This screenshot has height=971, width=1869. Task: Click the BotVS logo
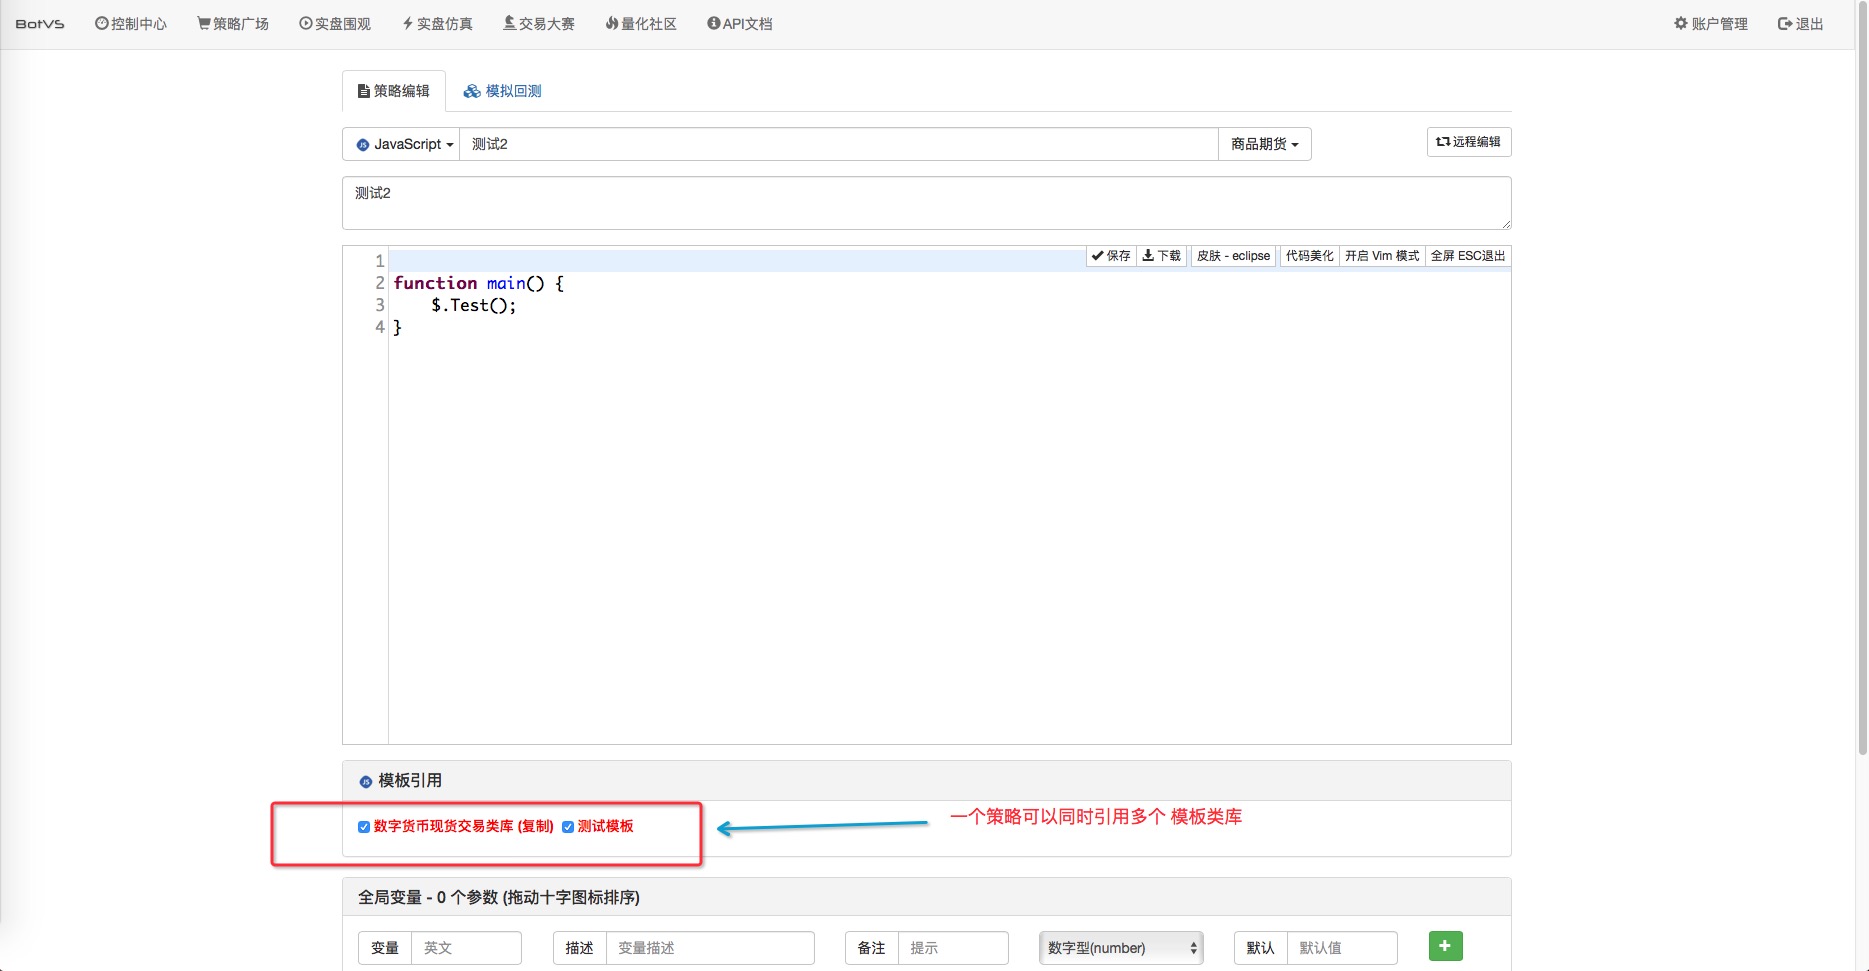[x=40, y=24]
